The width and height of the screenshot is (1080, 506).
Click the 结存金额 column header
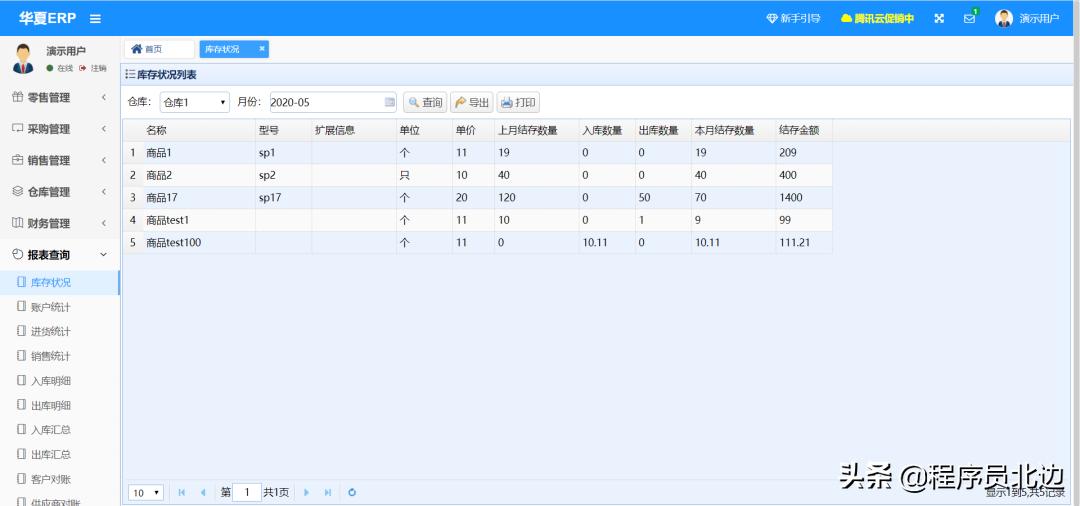pos(804,130)
